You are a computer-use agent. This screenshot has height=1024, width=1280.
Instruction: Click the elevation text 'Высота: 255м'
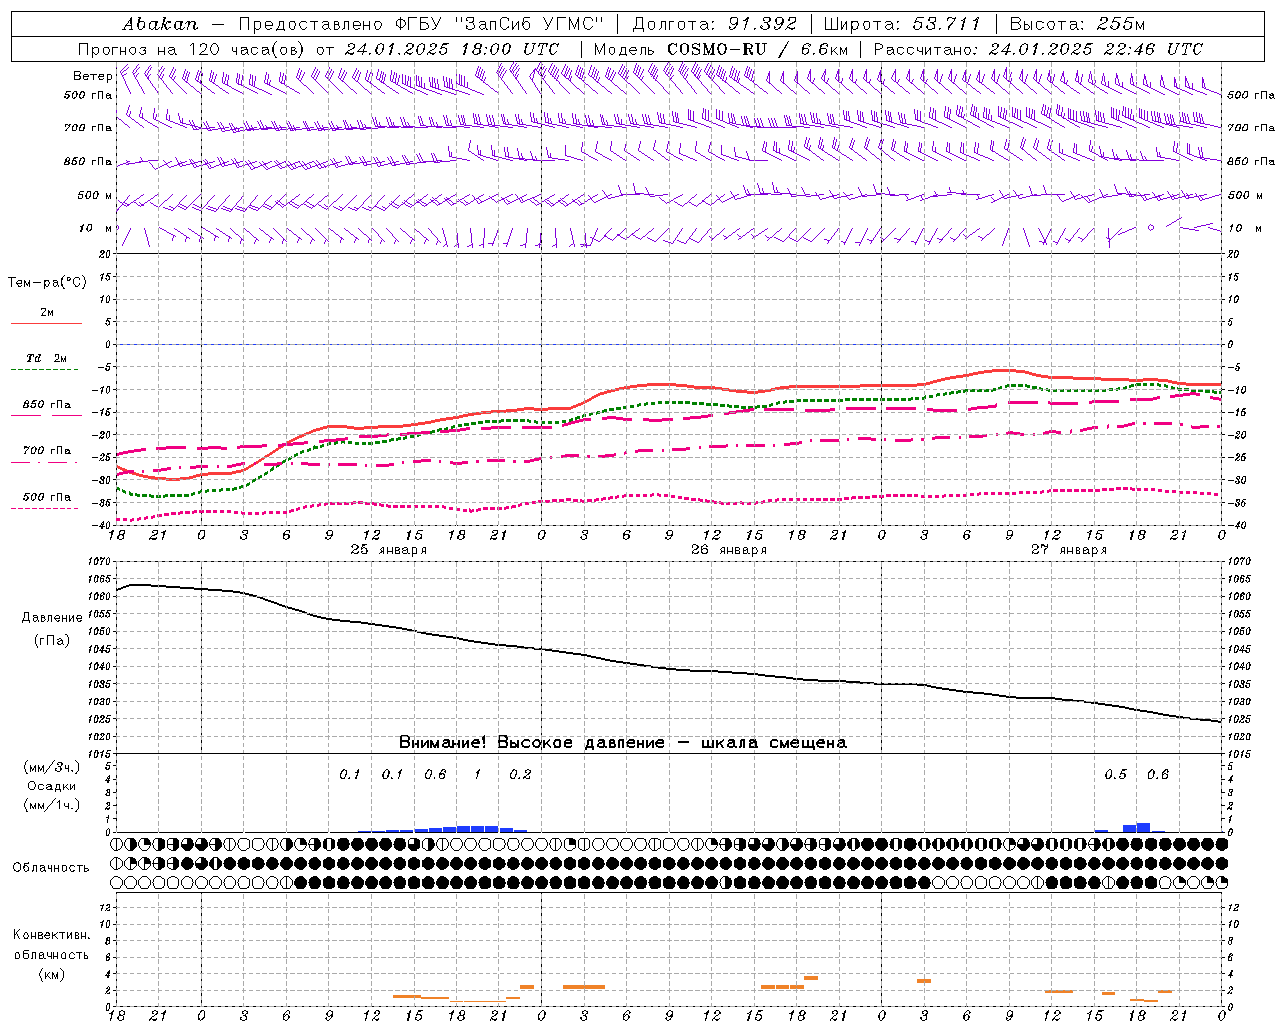point(1077,24)
